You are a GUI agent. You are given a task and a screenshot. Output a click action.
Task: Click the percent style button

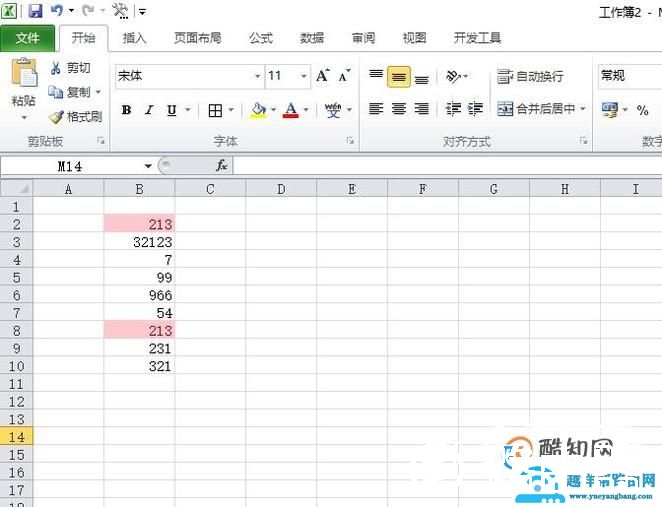tap(643, 110)
